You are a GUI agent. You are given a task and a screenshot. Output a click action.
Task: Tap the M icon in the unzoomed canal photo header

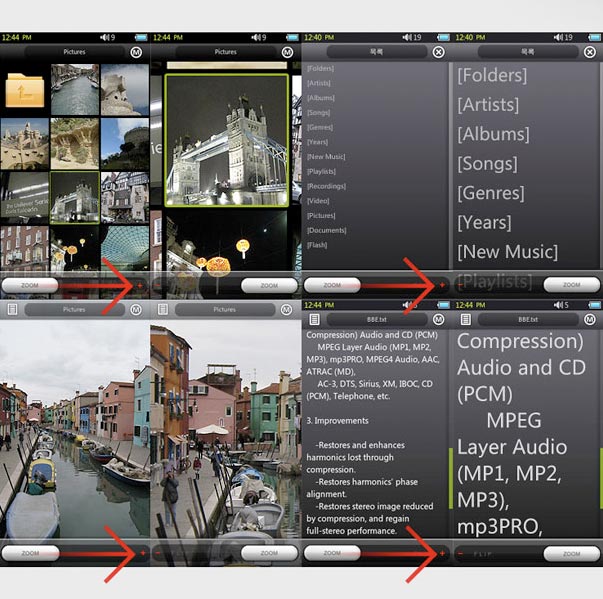(135, 311)
